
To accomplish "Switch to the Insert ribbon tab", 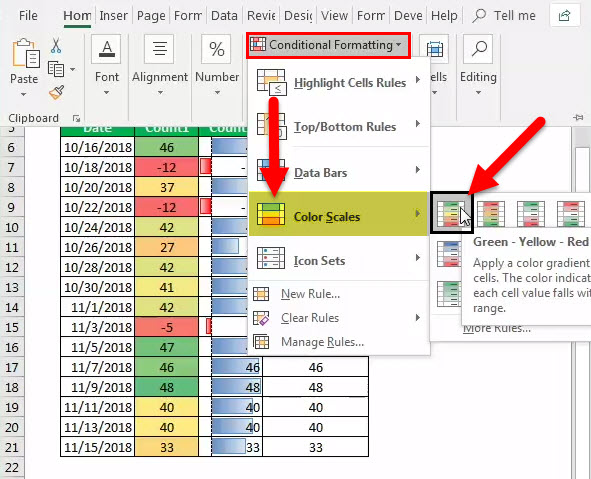I will tap(113, 16).
